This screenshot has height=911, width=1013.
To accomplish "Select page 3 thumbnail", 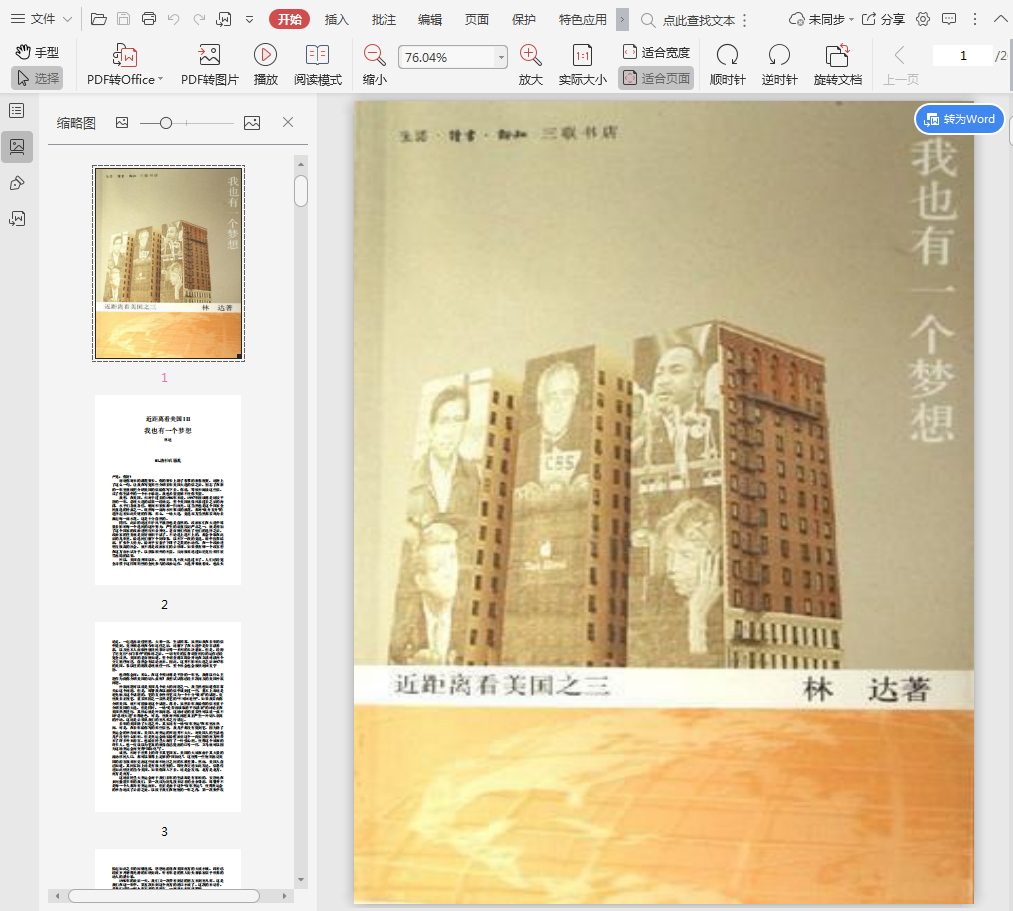I will click(168, 717).
